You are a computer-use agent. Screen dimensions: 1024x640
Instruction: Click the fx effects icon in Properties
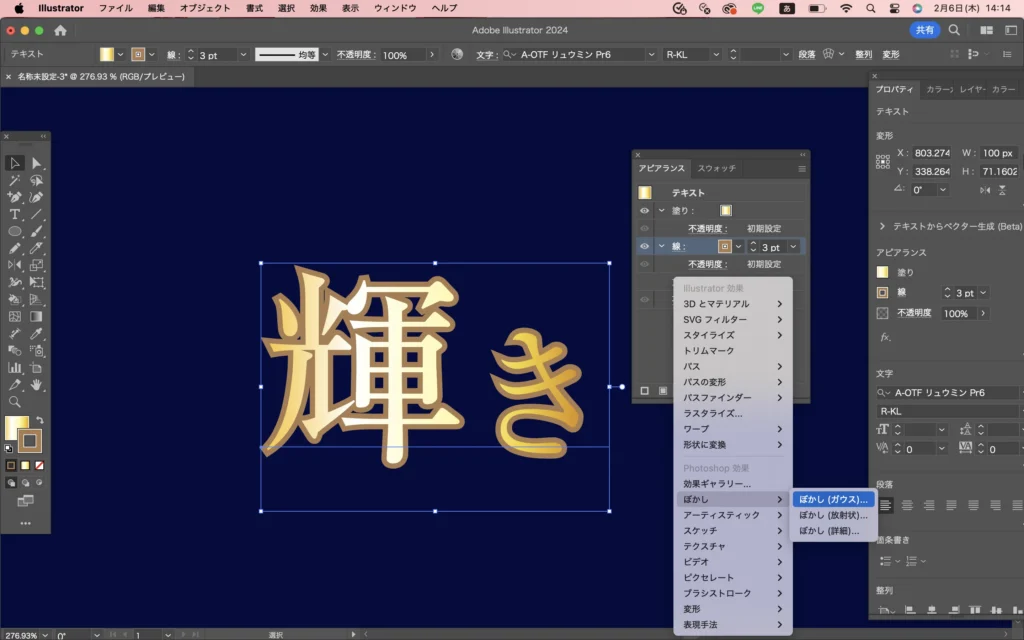[x=885, y=337]
